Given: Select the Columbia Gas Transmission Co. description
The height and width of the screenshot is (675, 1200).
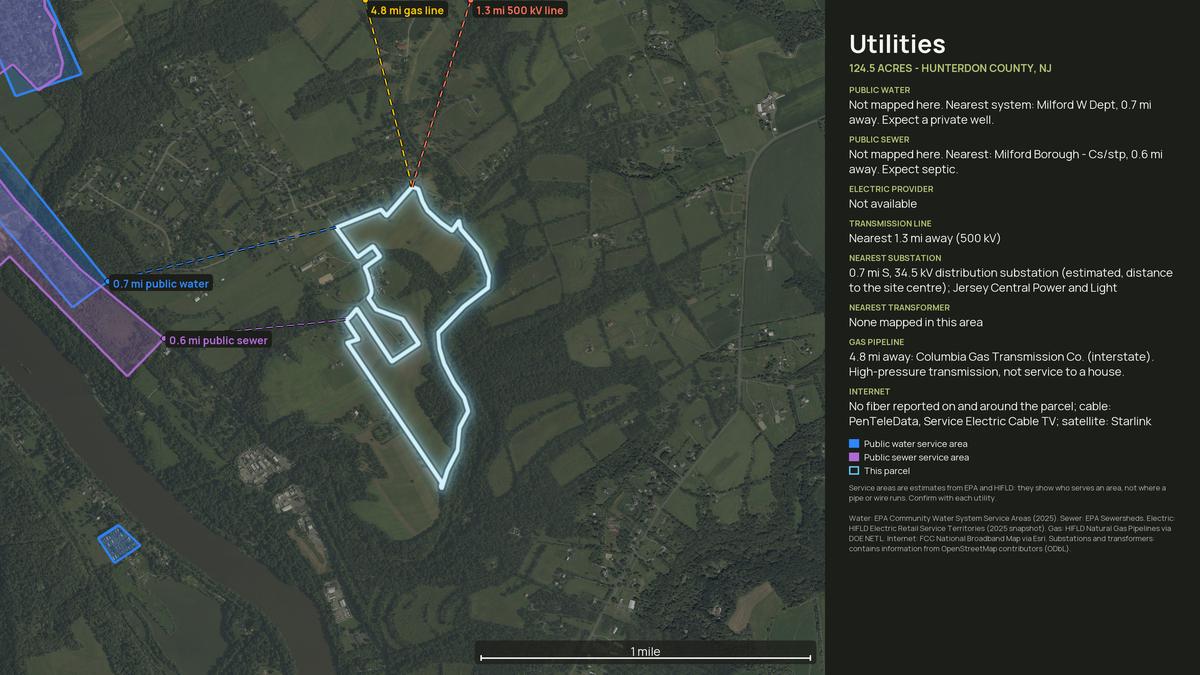Looking at the screenshot, I should click(x=1002, y=364).
